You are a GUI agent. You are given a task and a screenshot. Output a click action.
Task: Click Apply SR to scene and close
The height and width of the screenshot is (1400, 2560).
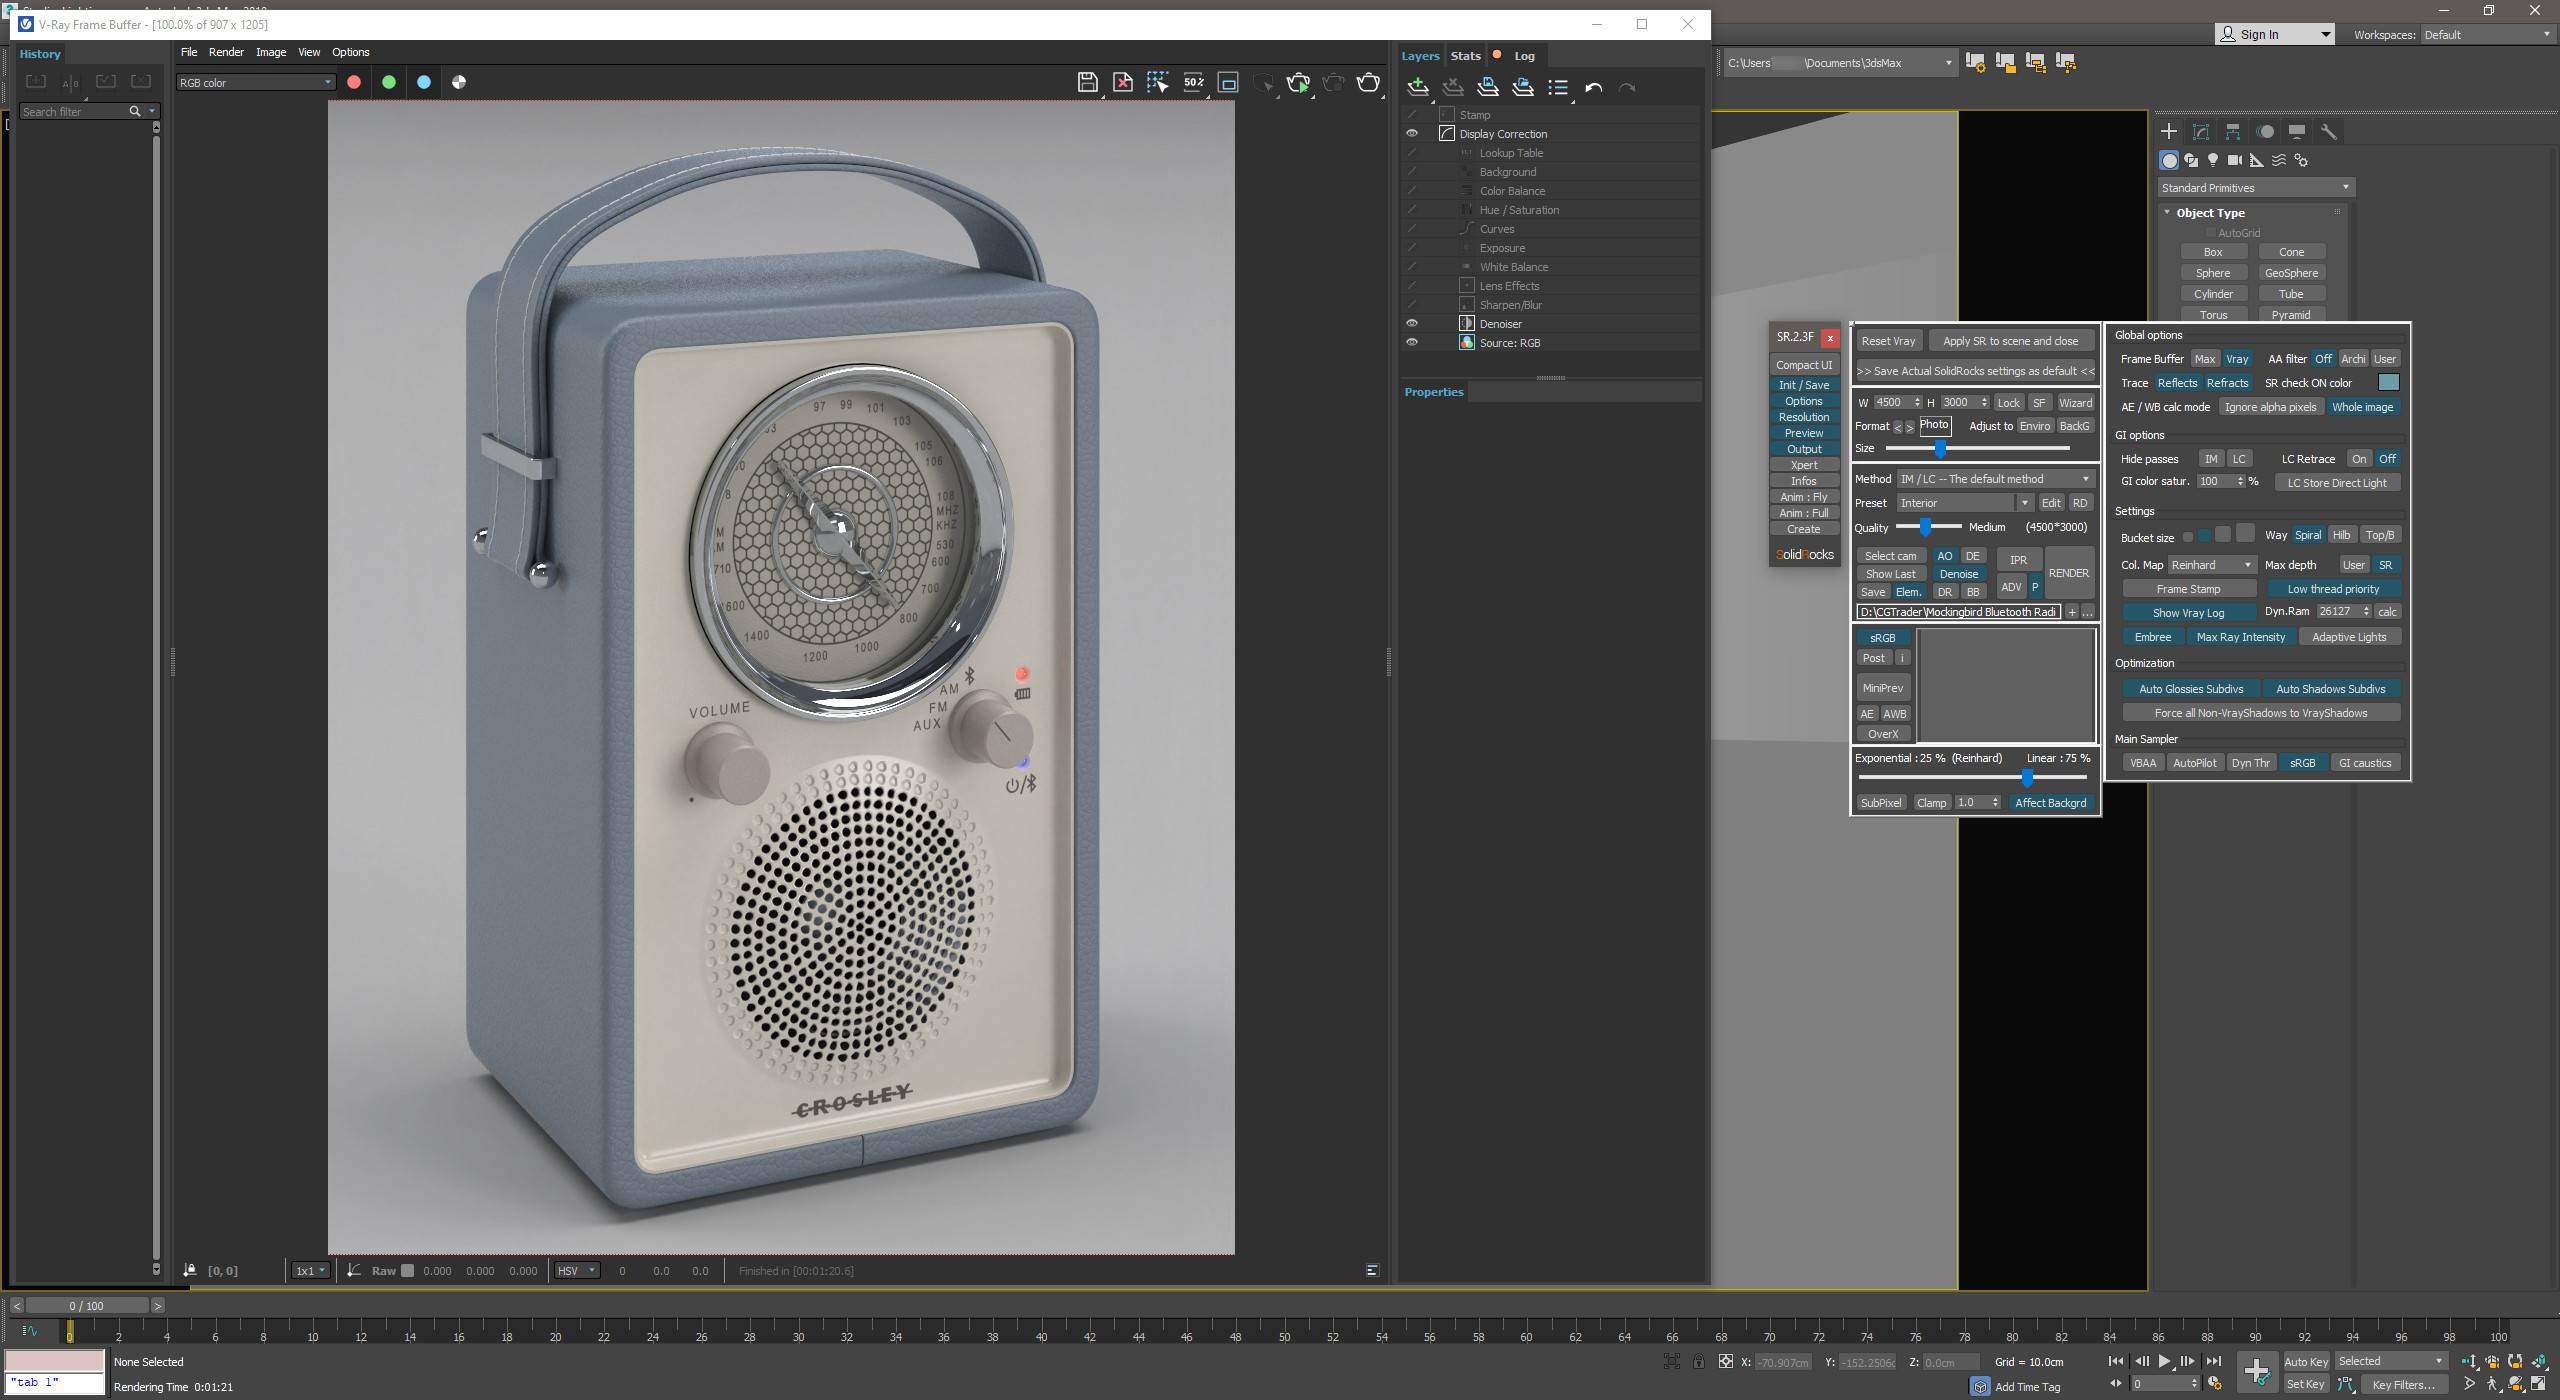(2010, 341)
